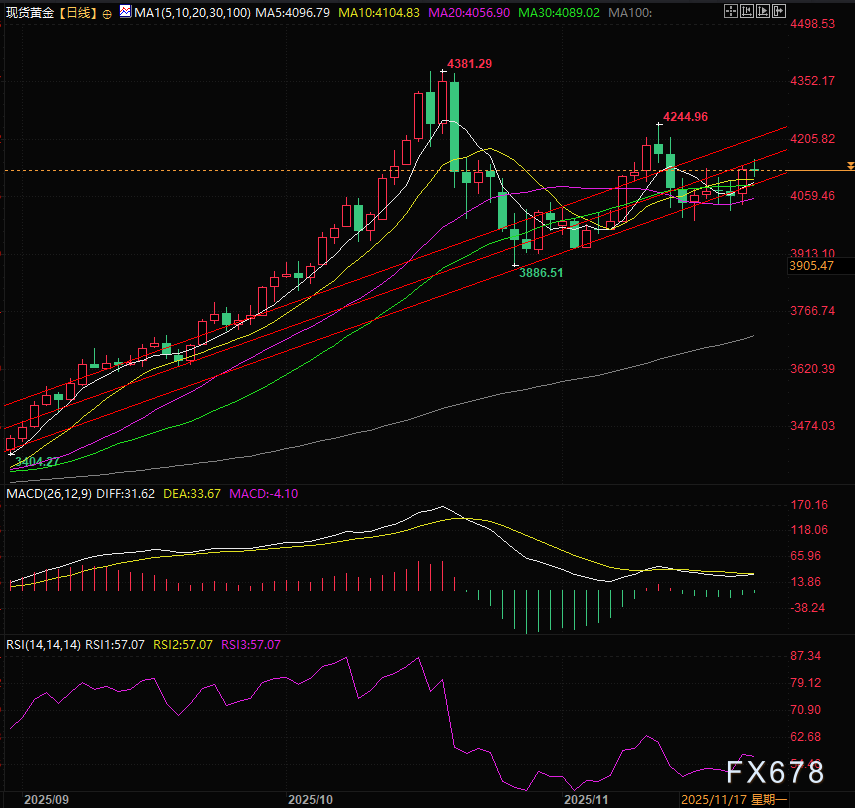Click the chart indicator icon before MA1
This screenshot has width=855, height=808.
pos(124,13)
